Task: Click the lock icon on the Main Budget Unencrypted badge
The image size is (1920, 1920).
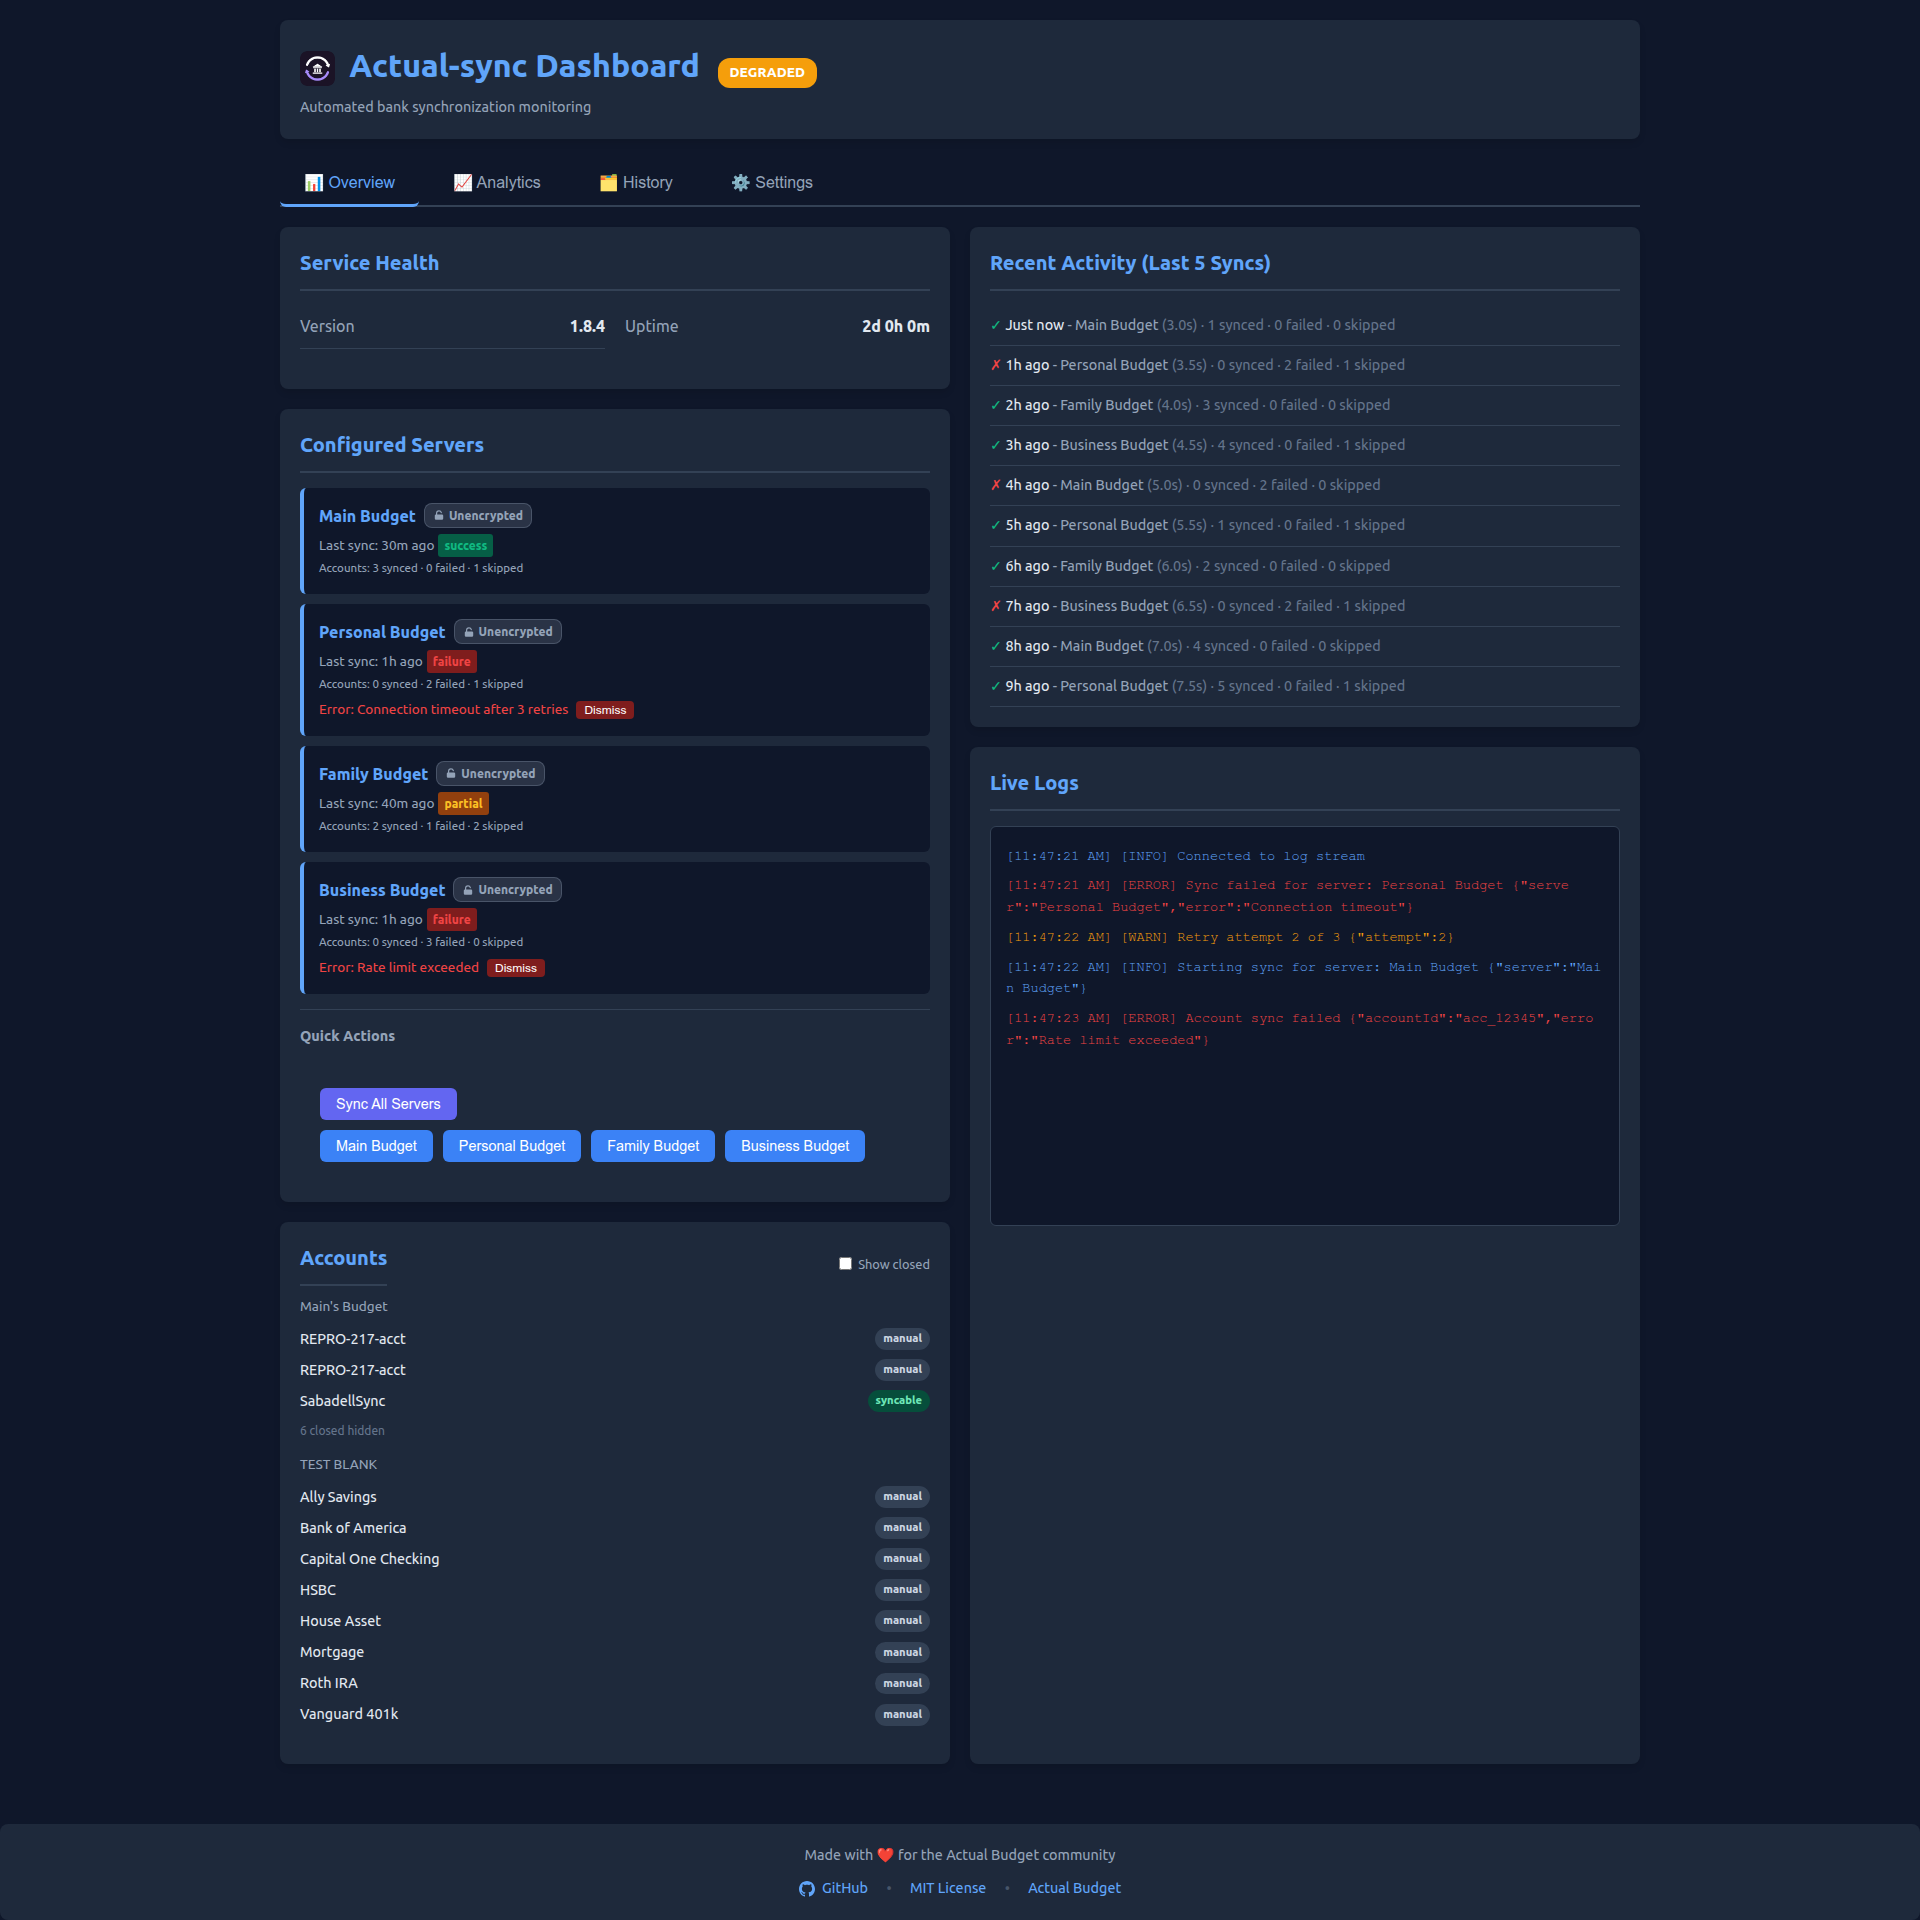Action: [x=439, y=516]
